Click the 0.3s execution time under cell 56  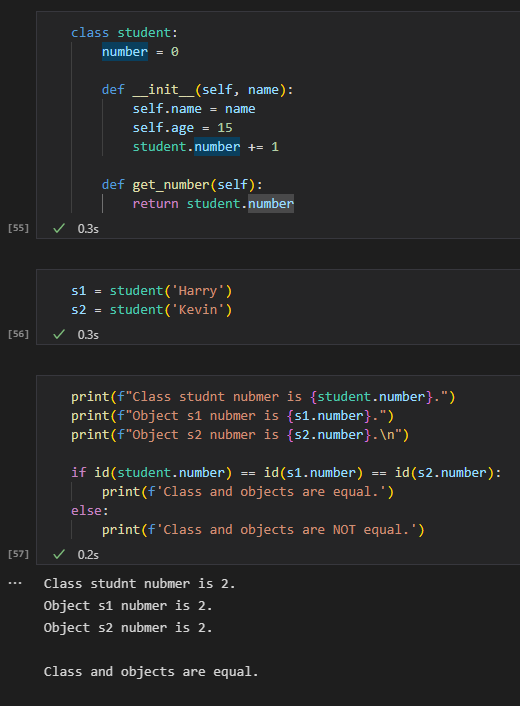(88, 335)
